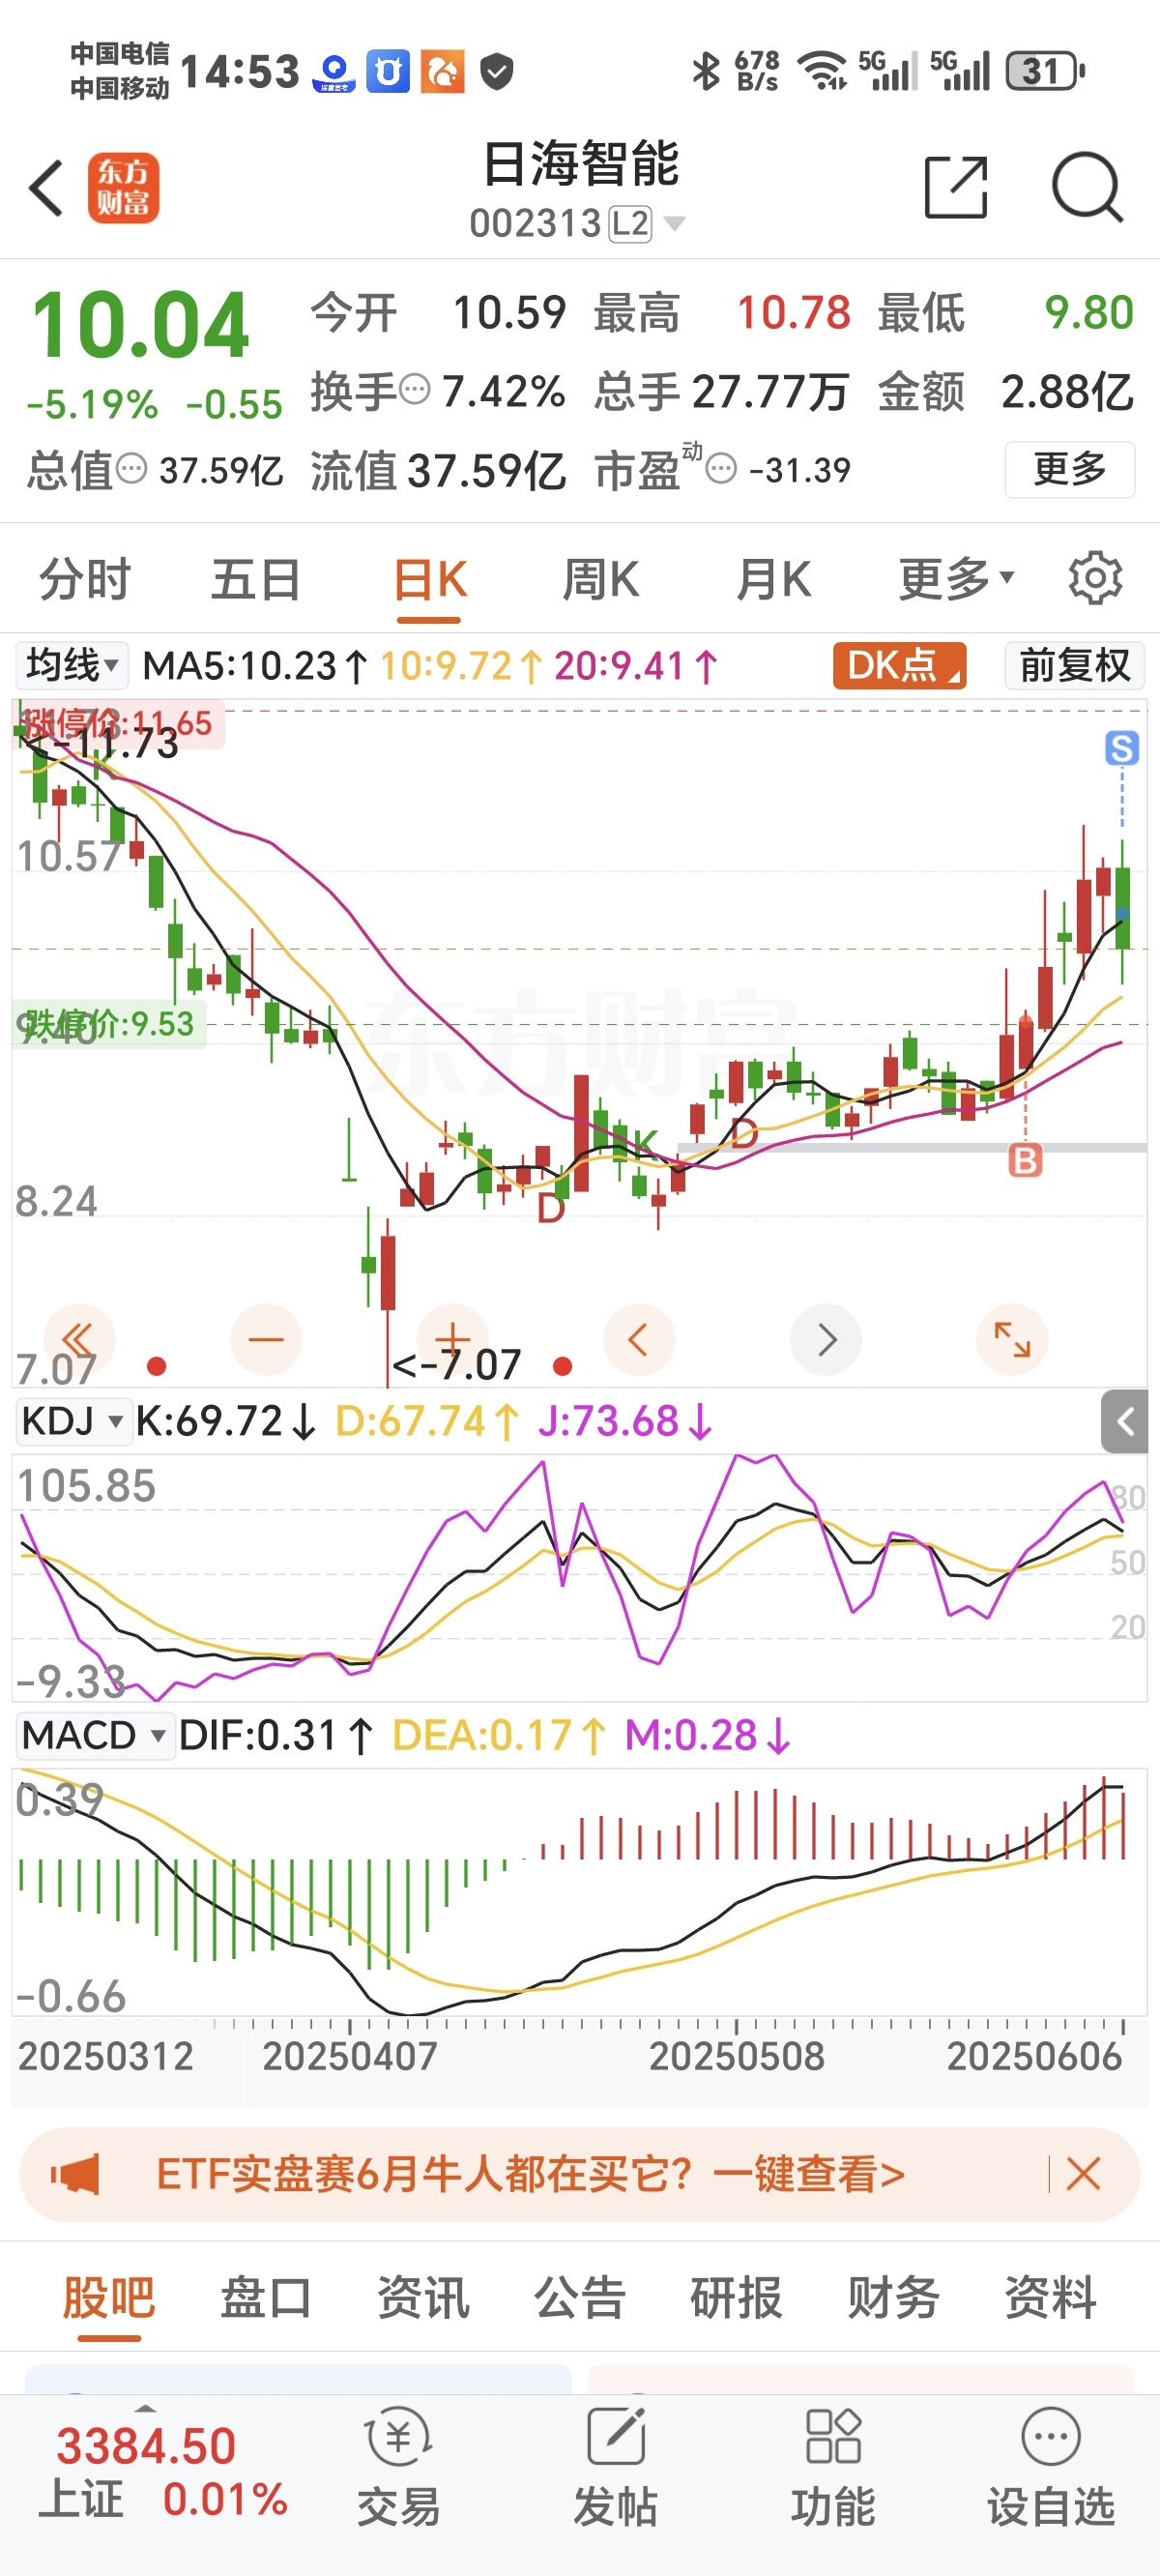Screen dimensions: 1160x2576
Task: Tap the current price 10.04
Action: [x=140, y=324]
